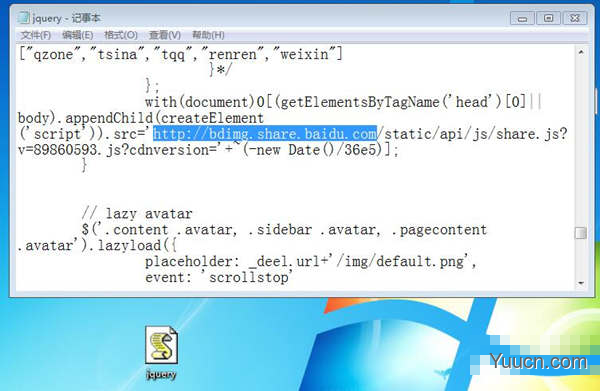Click in the 'placeholder: _deel.url' line
Image resolution: width=600 pixels, height=391 pixels.
coord(310,262)
